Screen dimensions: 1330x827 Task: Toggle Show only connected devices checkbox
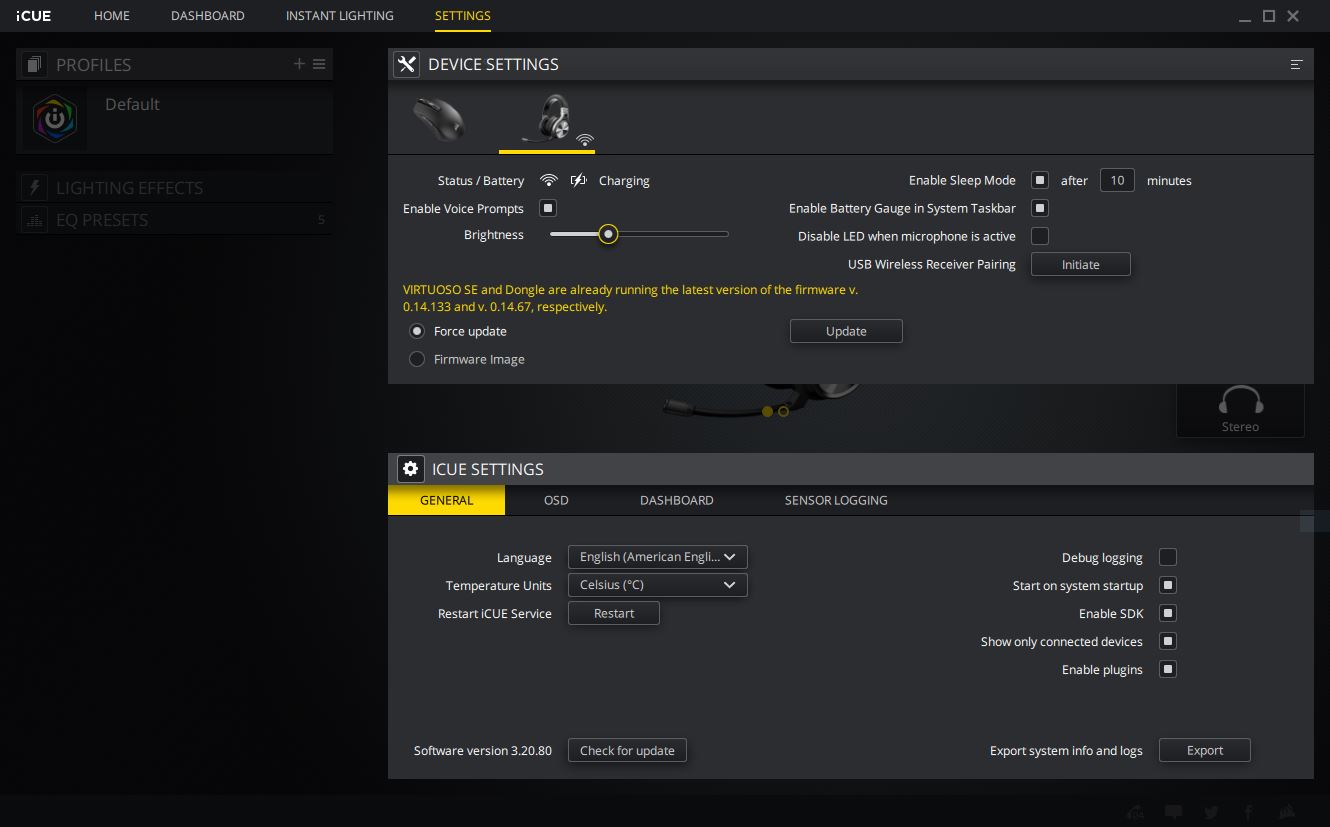click(1168, 641)
